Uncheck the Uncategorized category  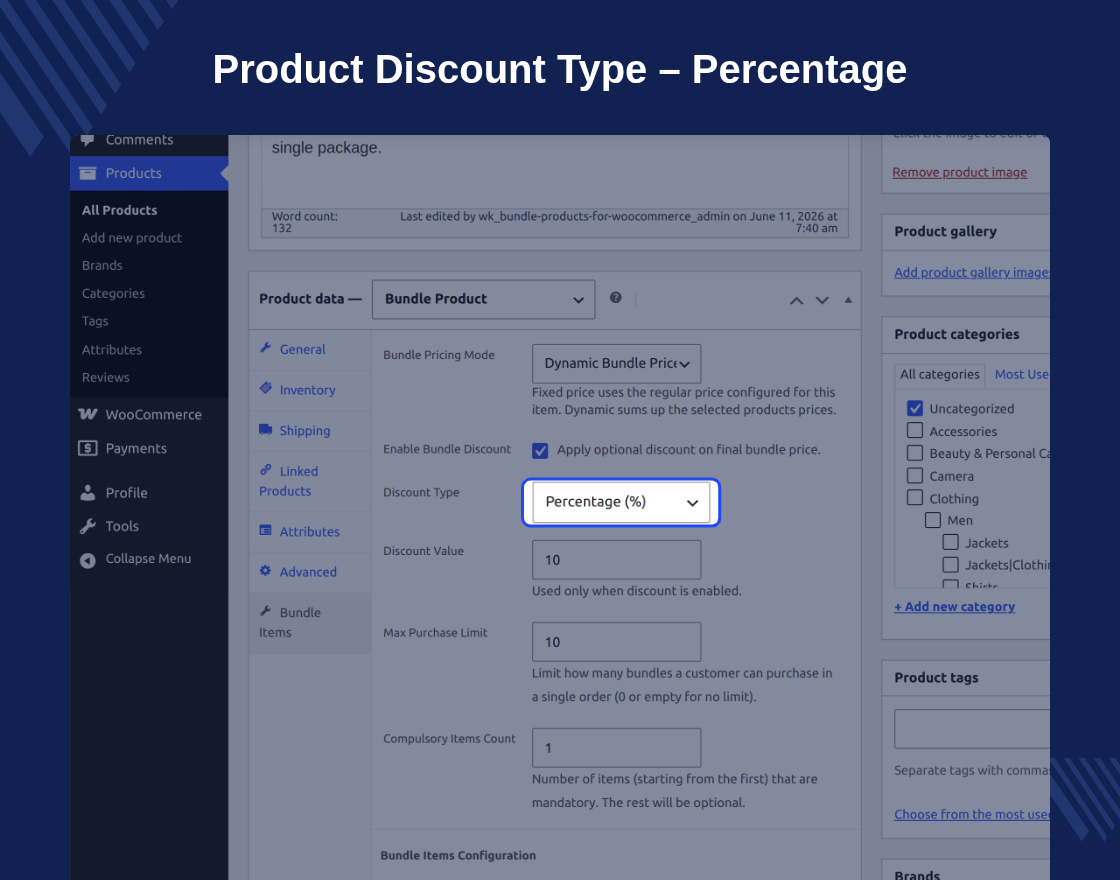pos(915,408)
